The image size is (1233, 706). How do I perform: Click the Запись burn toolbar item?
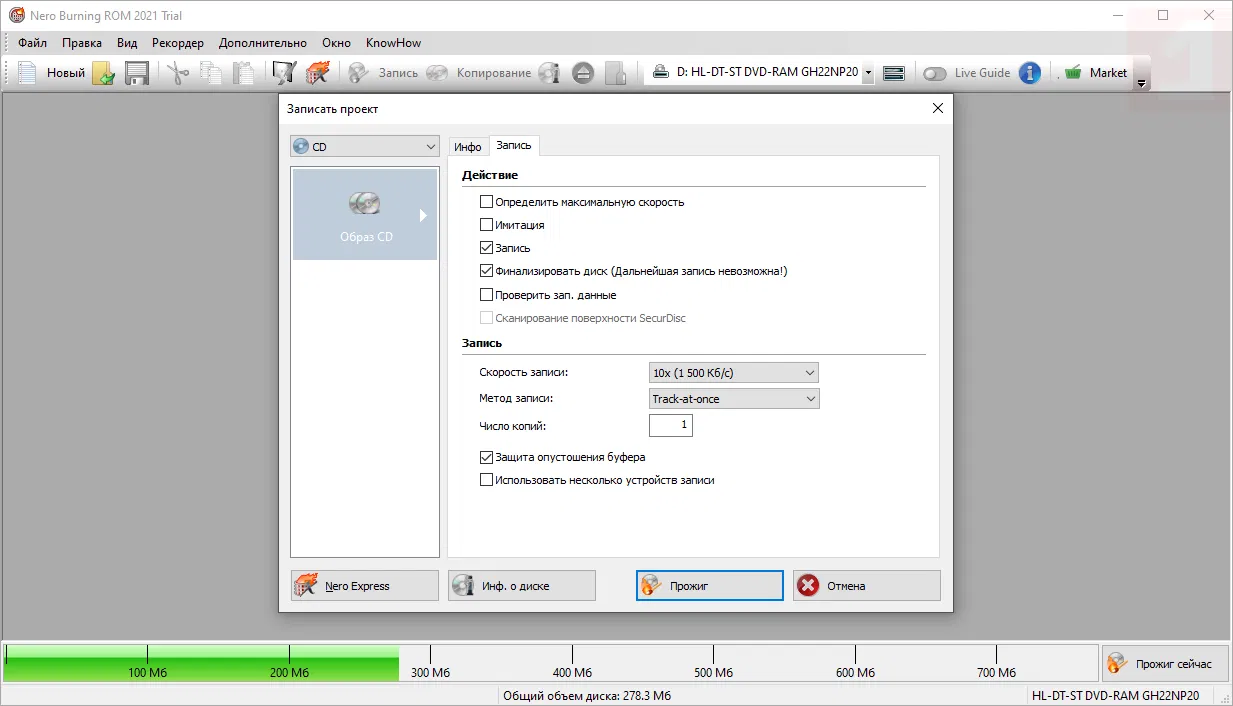point(382,73)
